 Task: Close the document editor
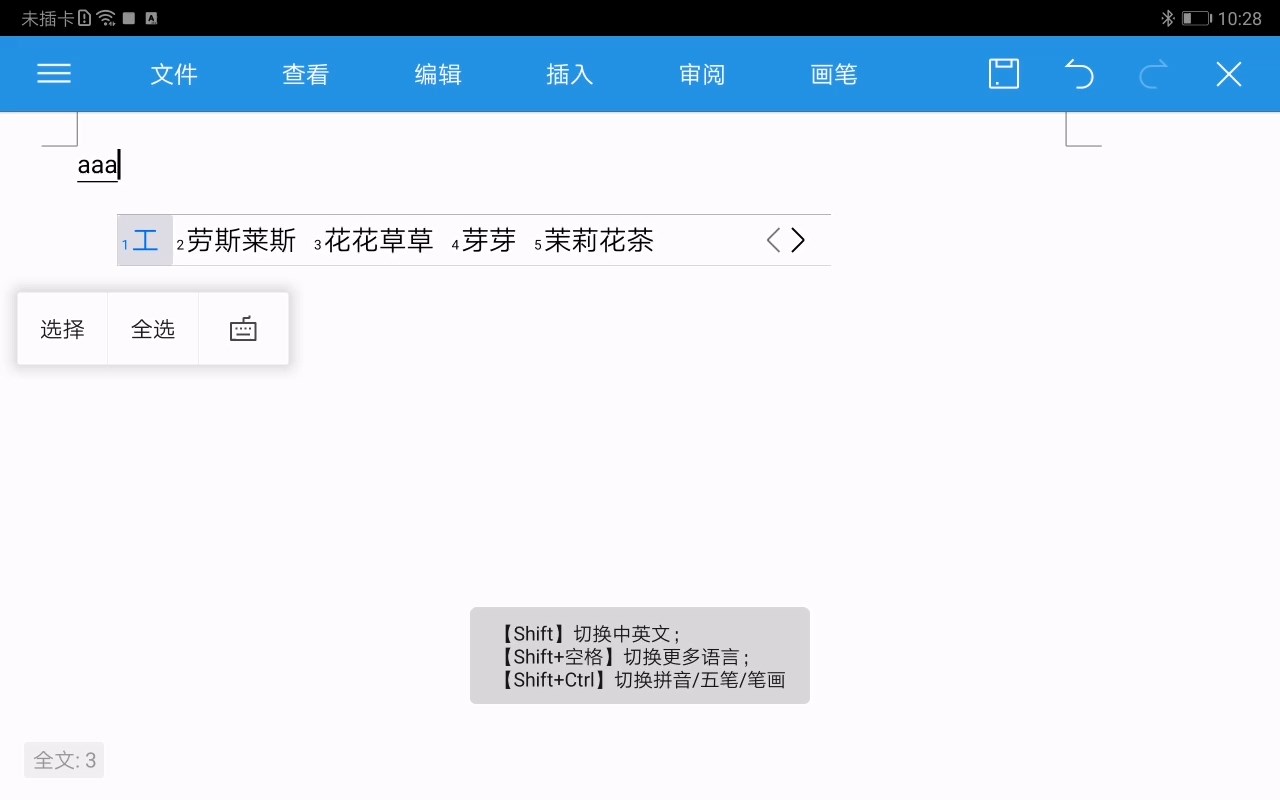click(x=1228, y=74)
